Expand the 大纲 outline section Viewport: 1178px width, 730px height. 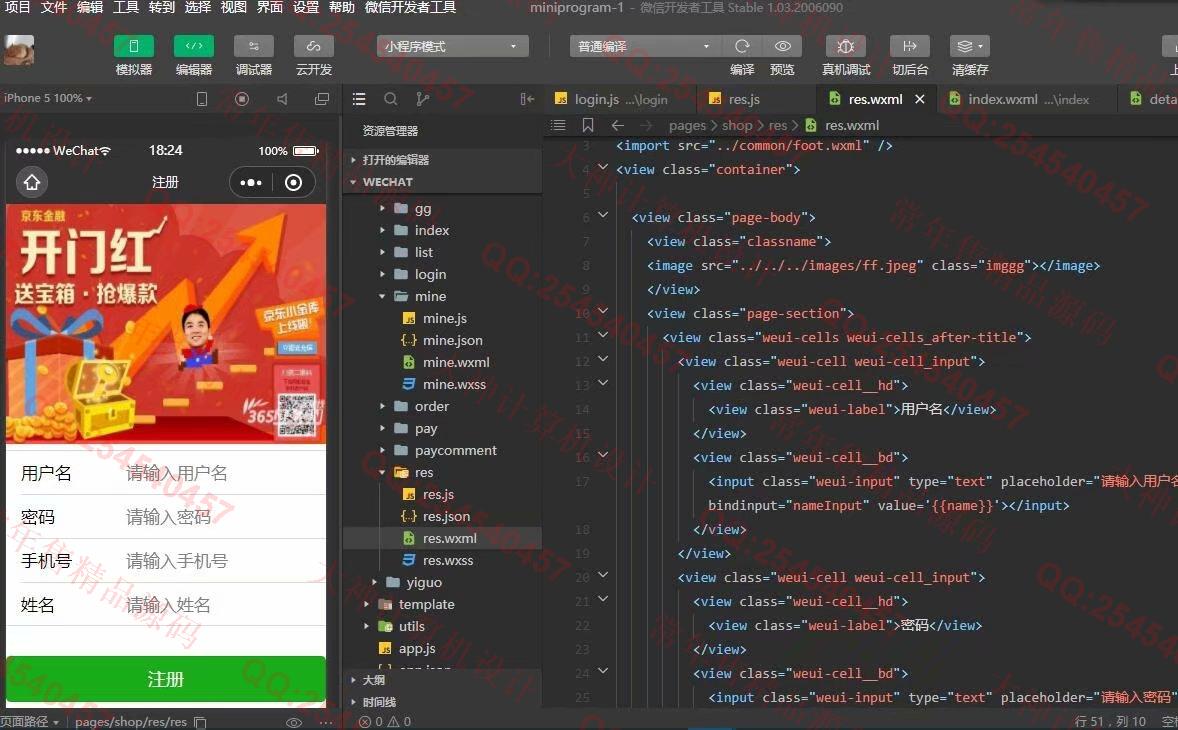tap(442, 680)
